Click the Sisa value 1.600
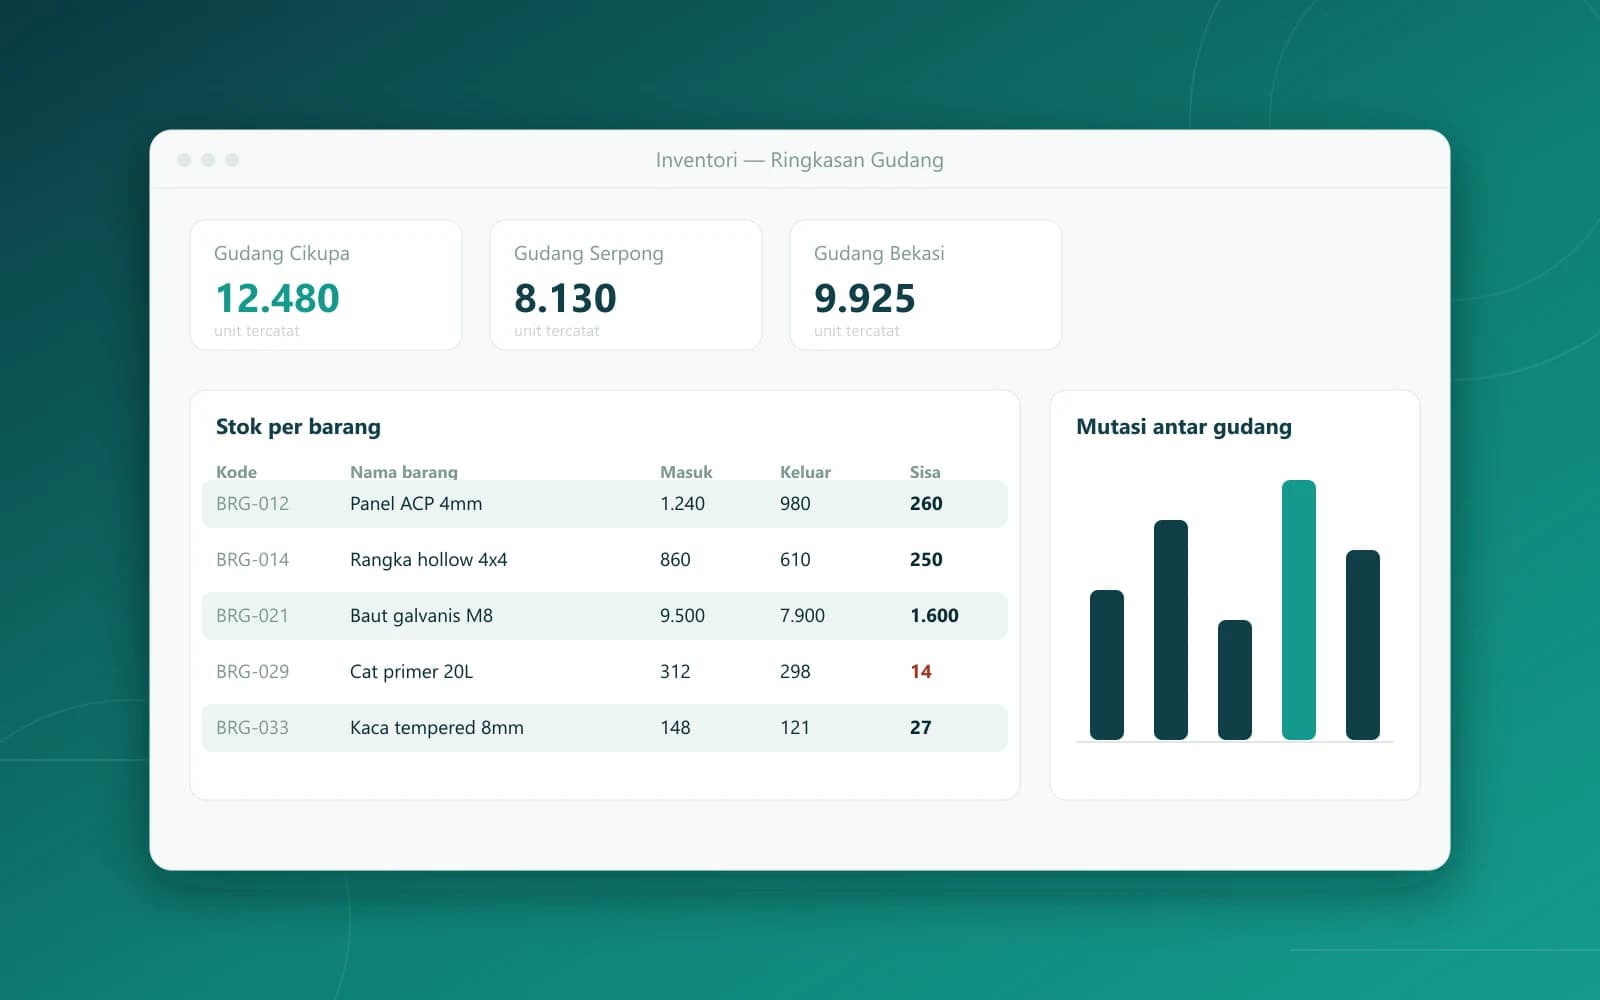The height and width of the screenshot is (1000, 1600). tap(934, 616)
